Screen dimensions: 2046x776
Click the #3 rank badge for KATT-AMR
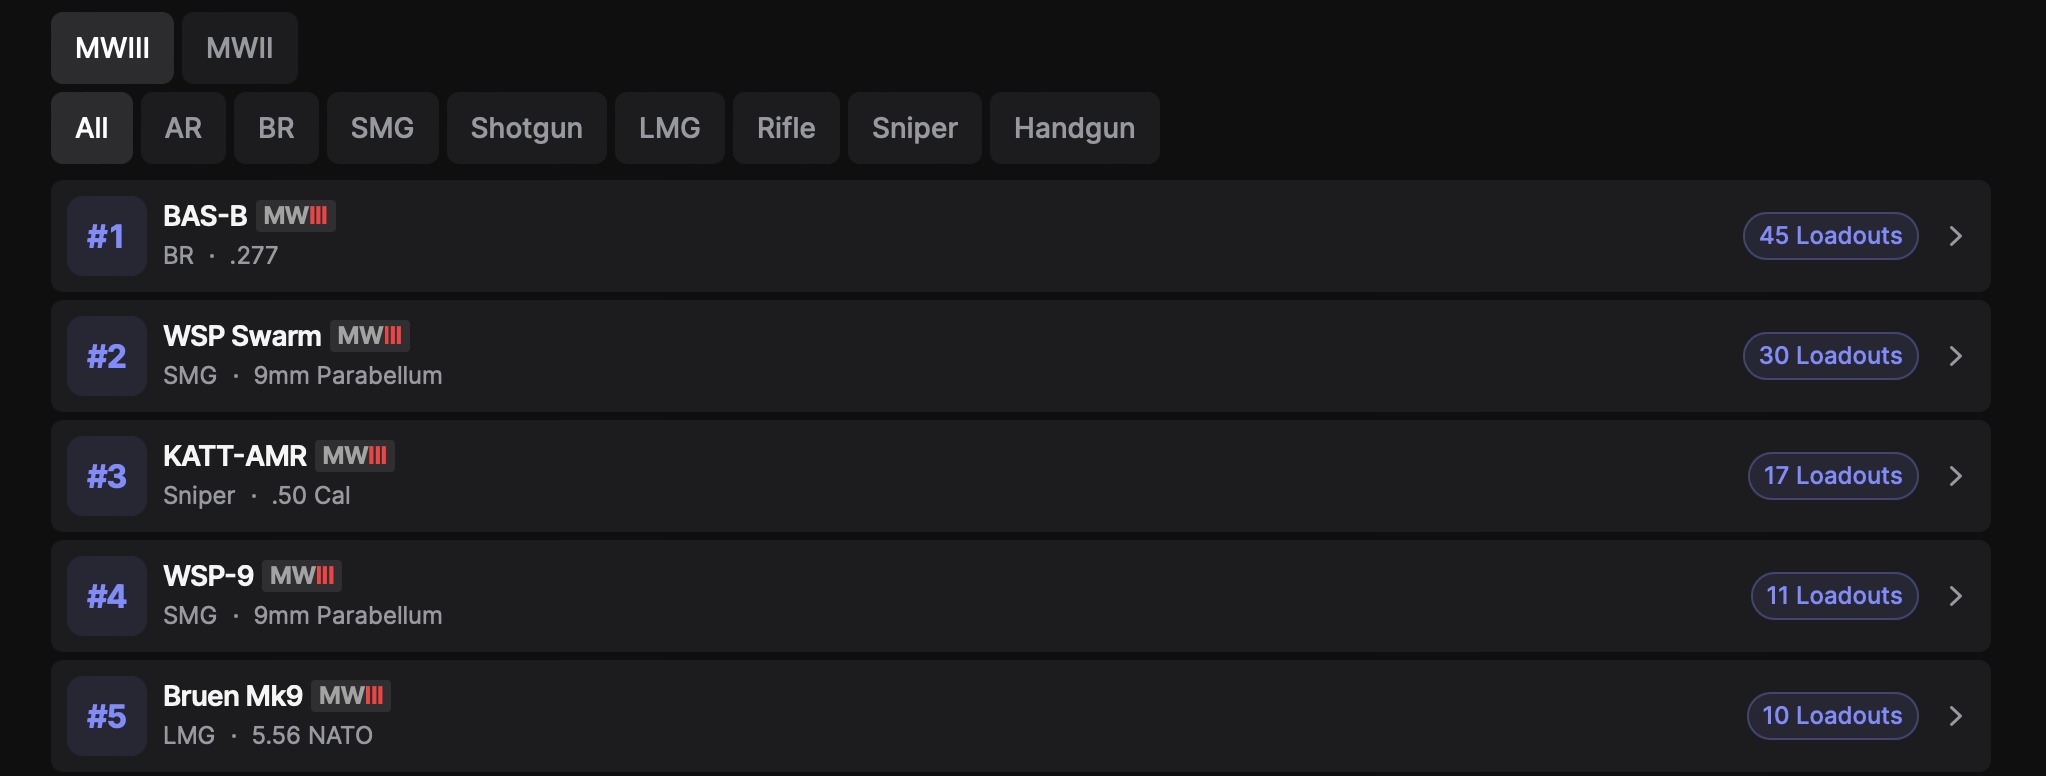pos(106,476)
